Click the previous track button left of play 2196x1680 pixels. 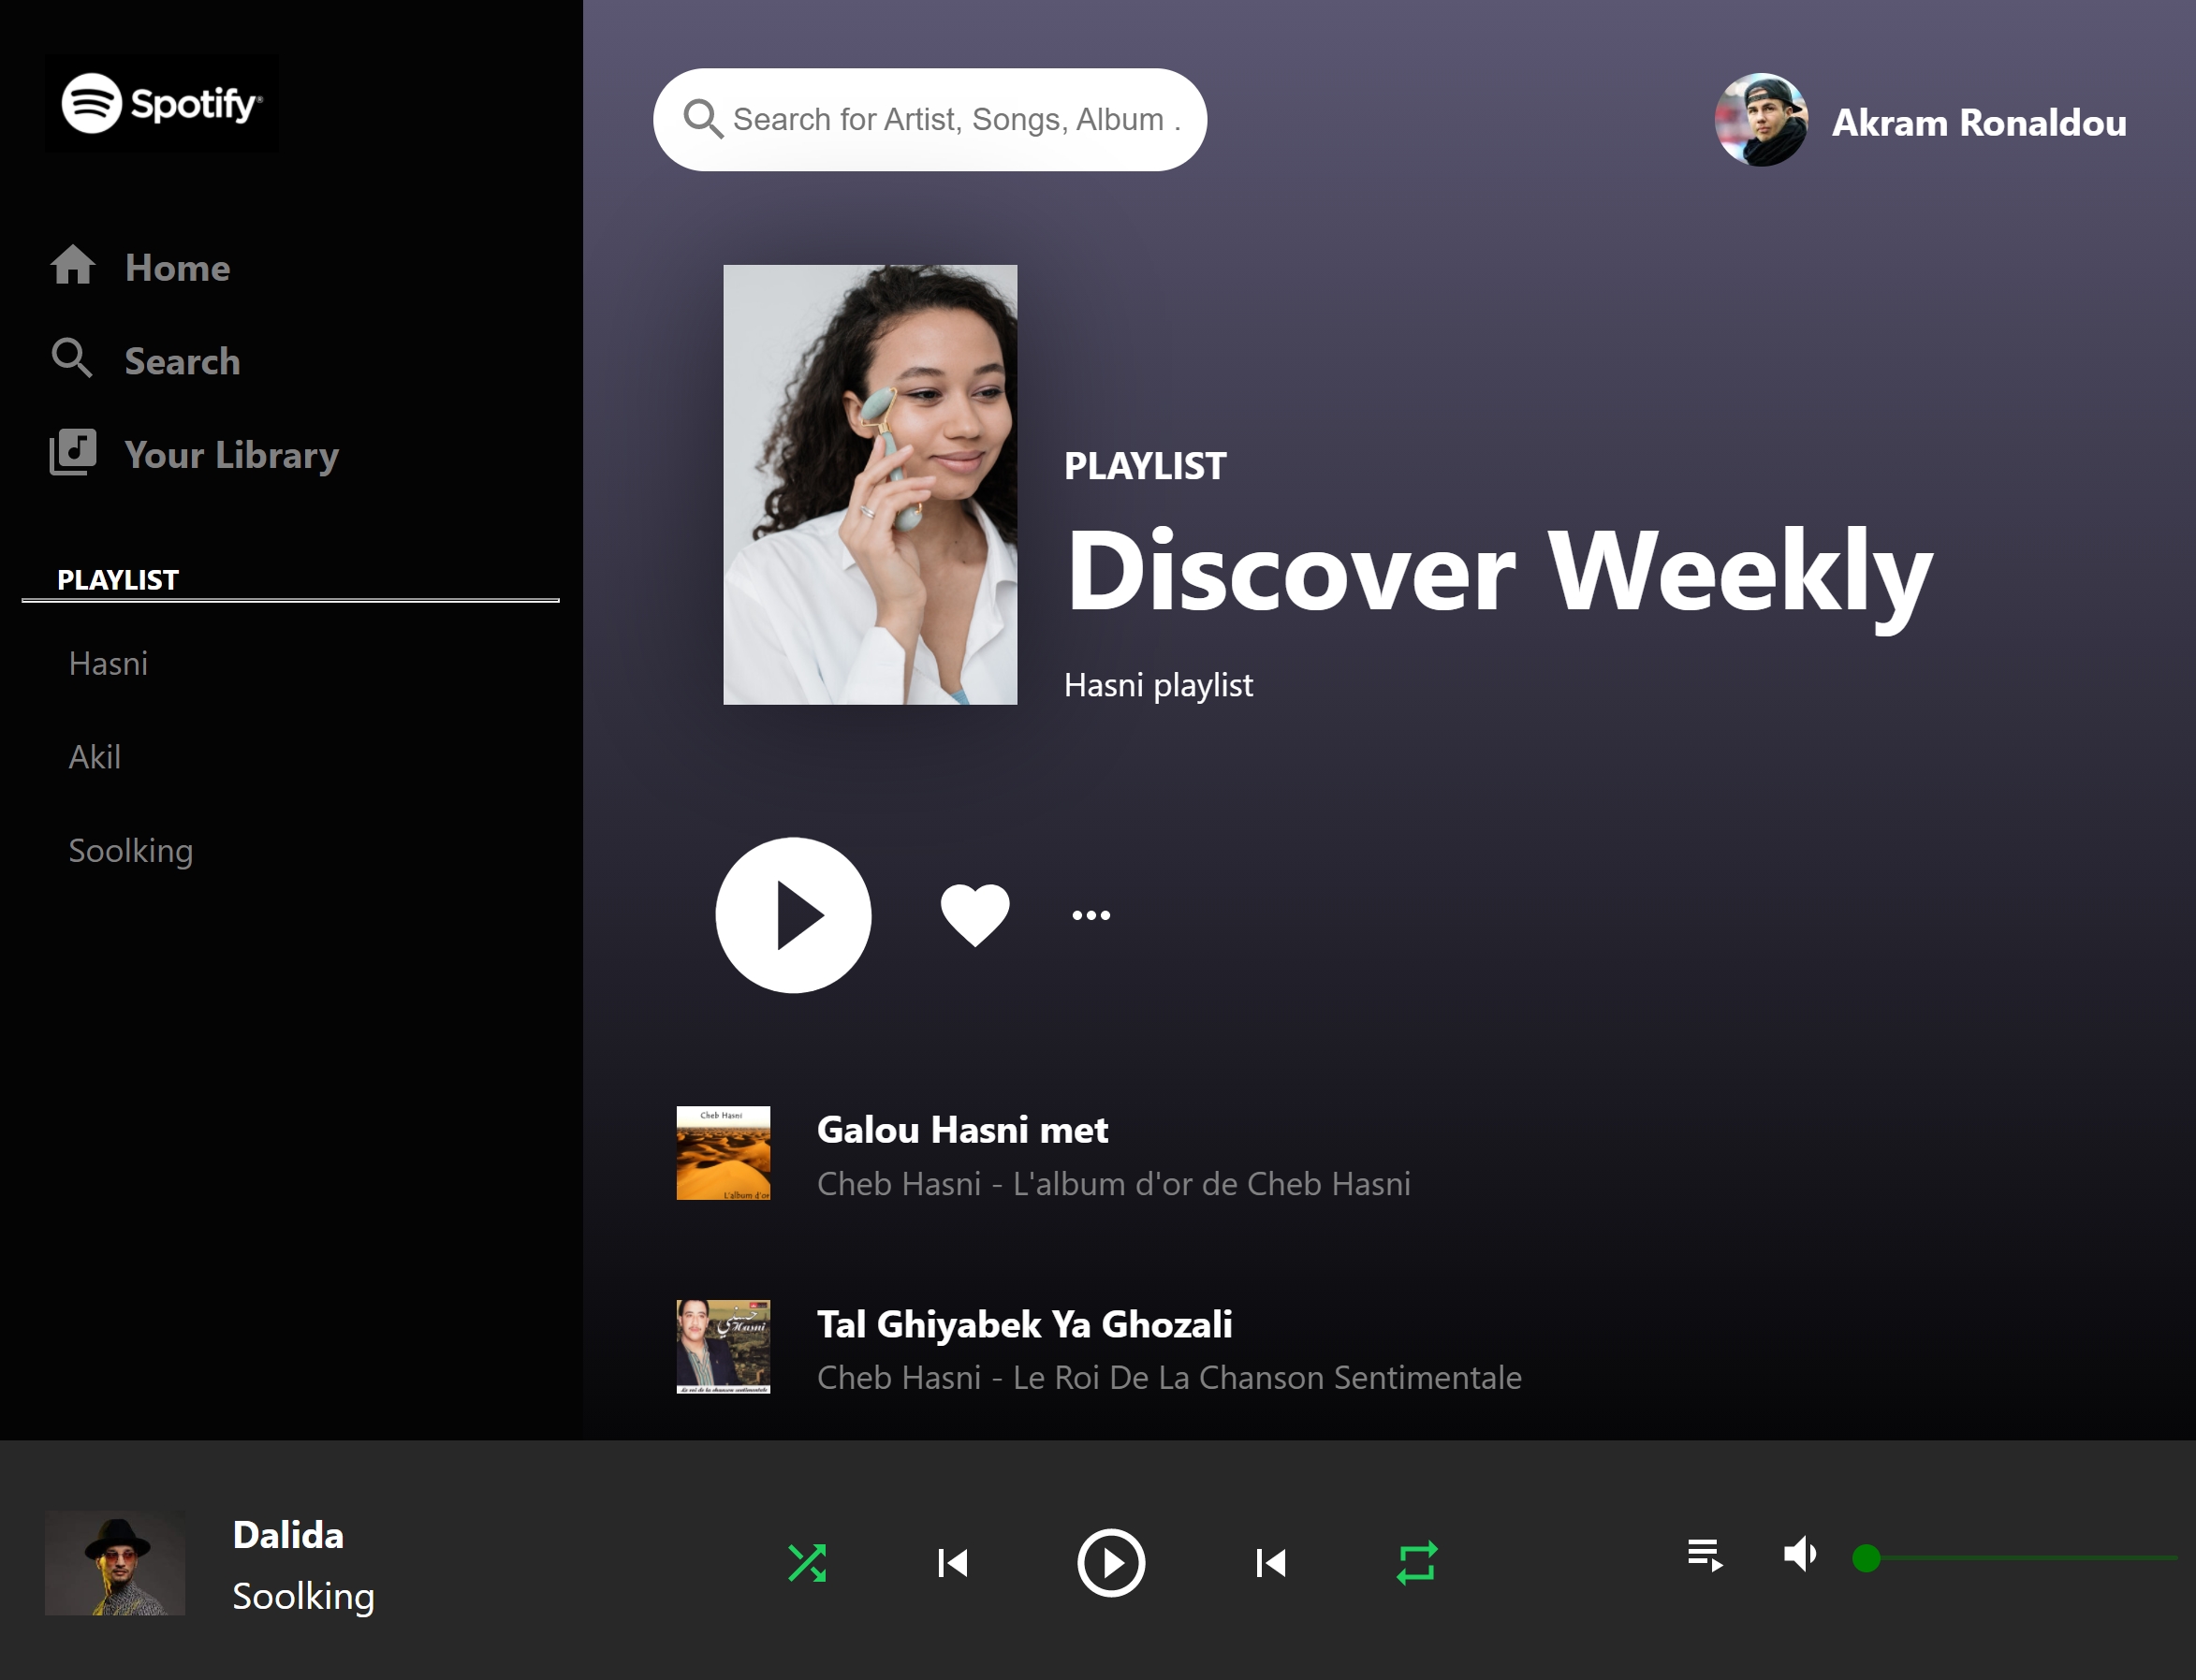click(x=952, y=1562)
